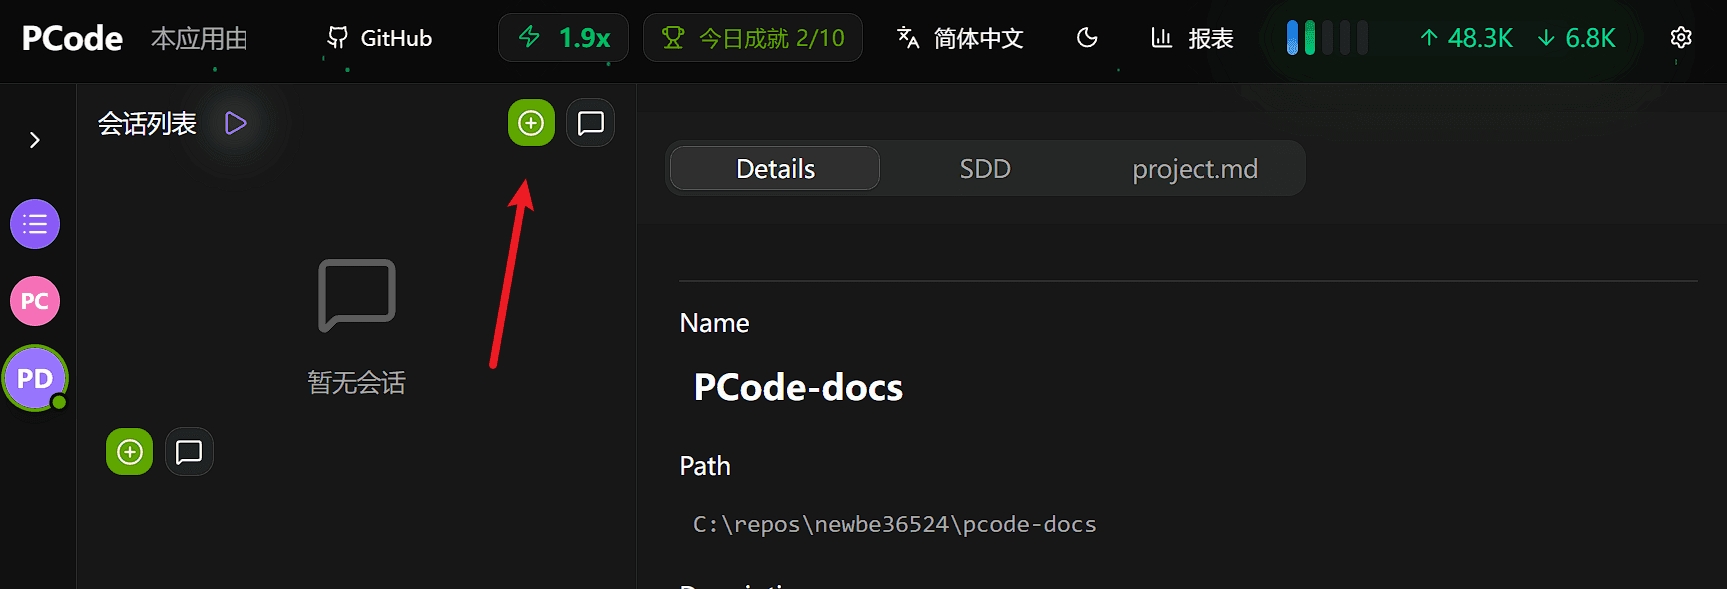Open settings gear in top bar
The image size is (1727, 589).
(1681, 38)
